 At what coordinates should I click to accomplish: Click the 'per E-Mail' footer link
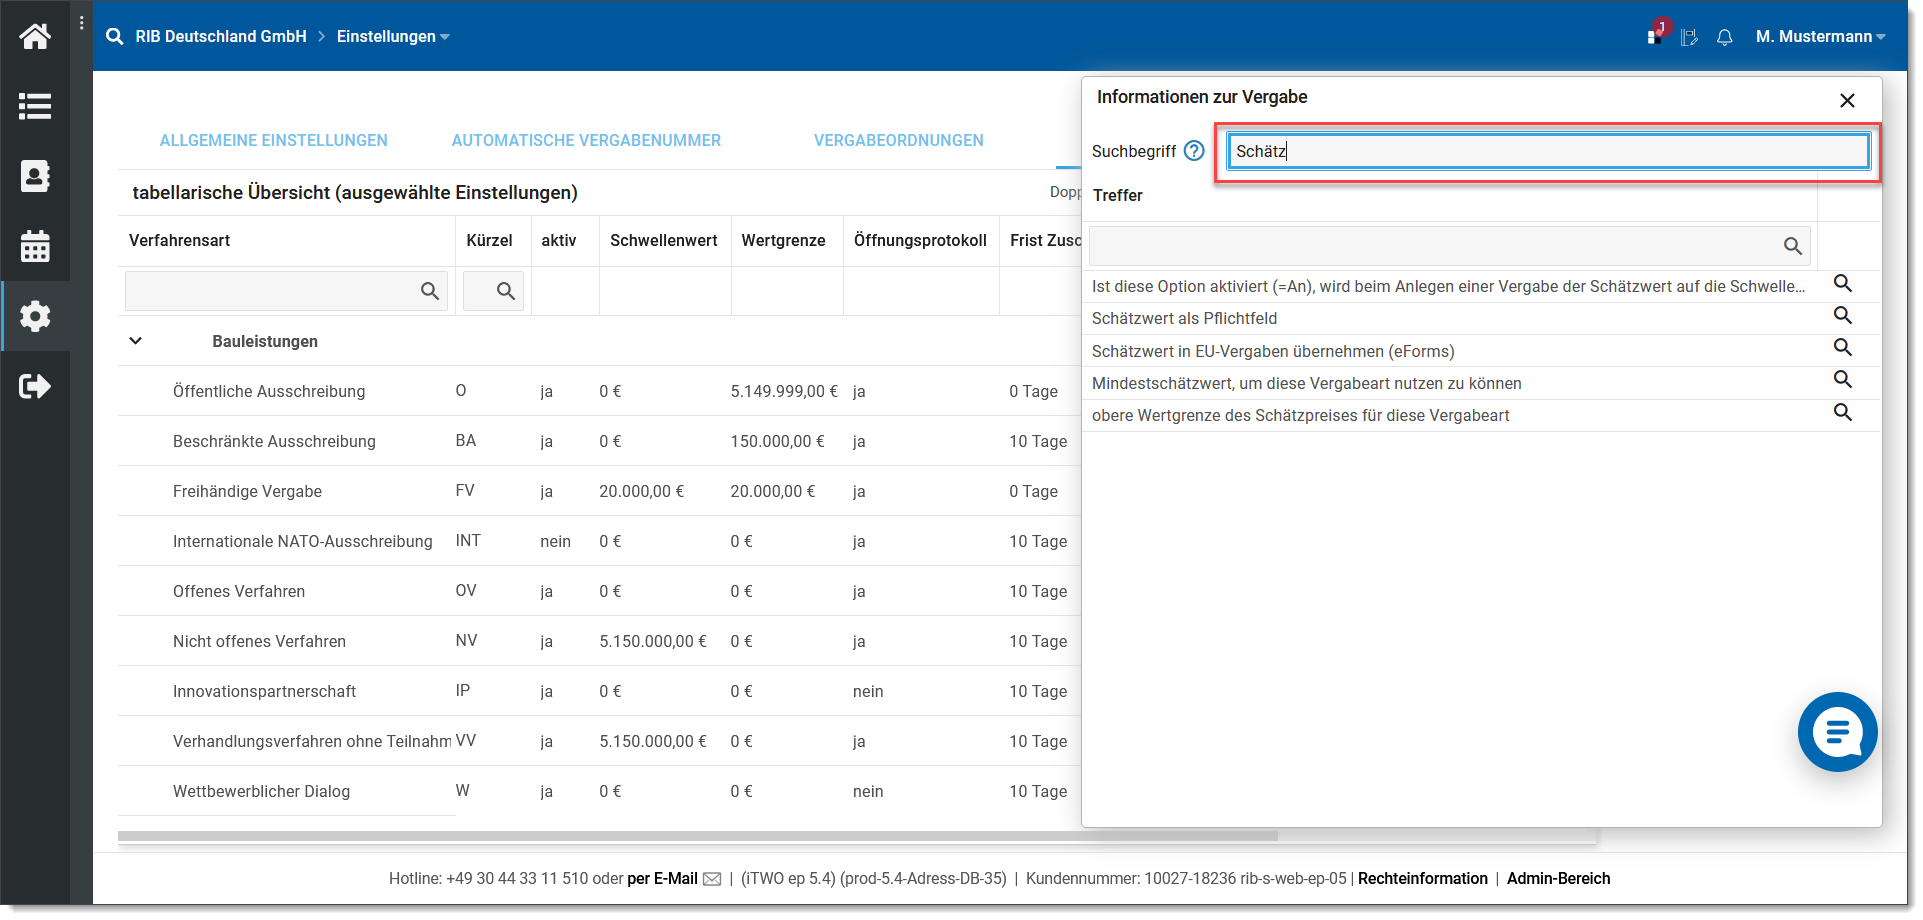click(x=662, y=879)
